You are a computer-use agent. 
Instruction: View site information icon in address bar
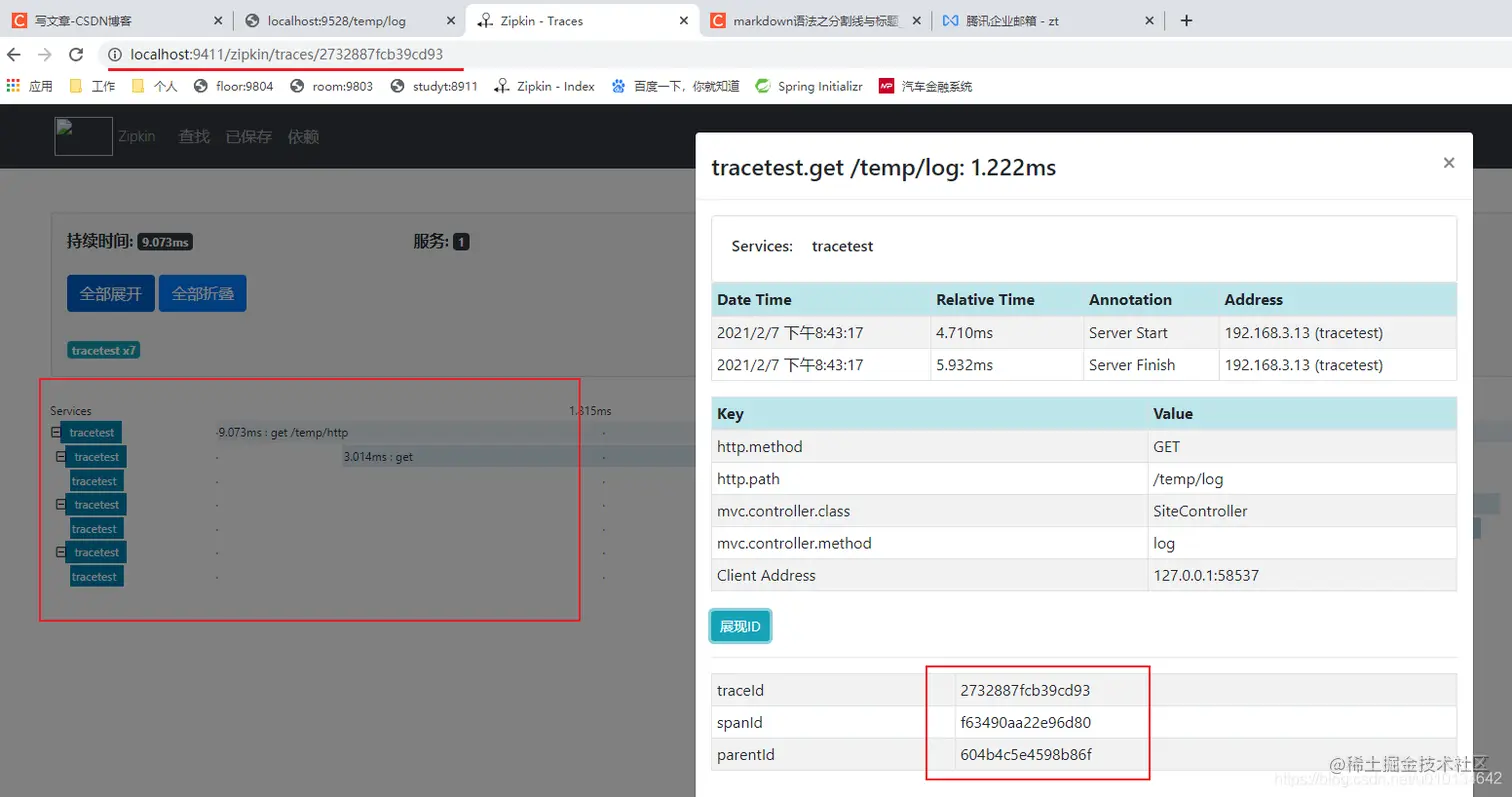[x=115, y=55]
